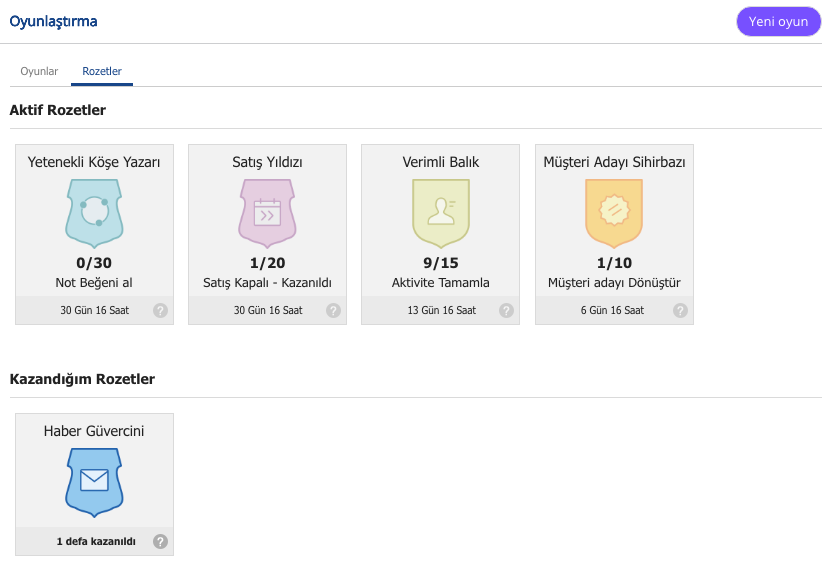
Task: Click the 1/20 progress on Satış Yıldızı
Action: click(x=267, y=263)
